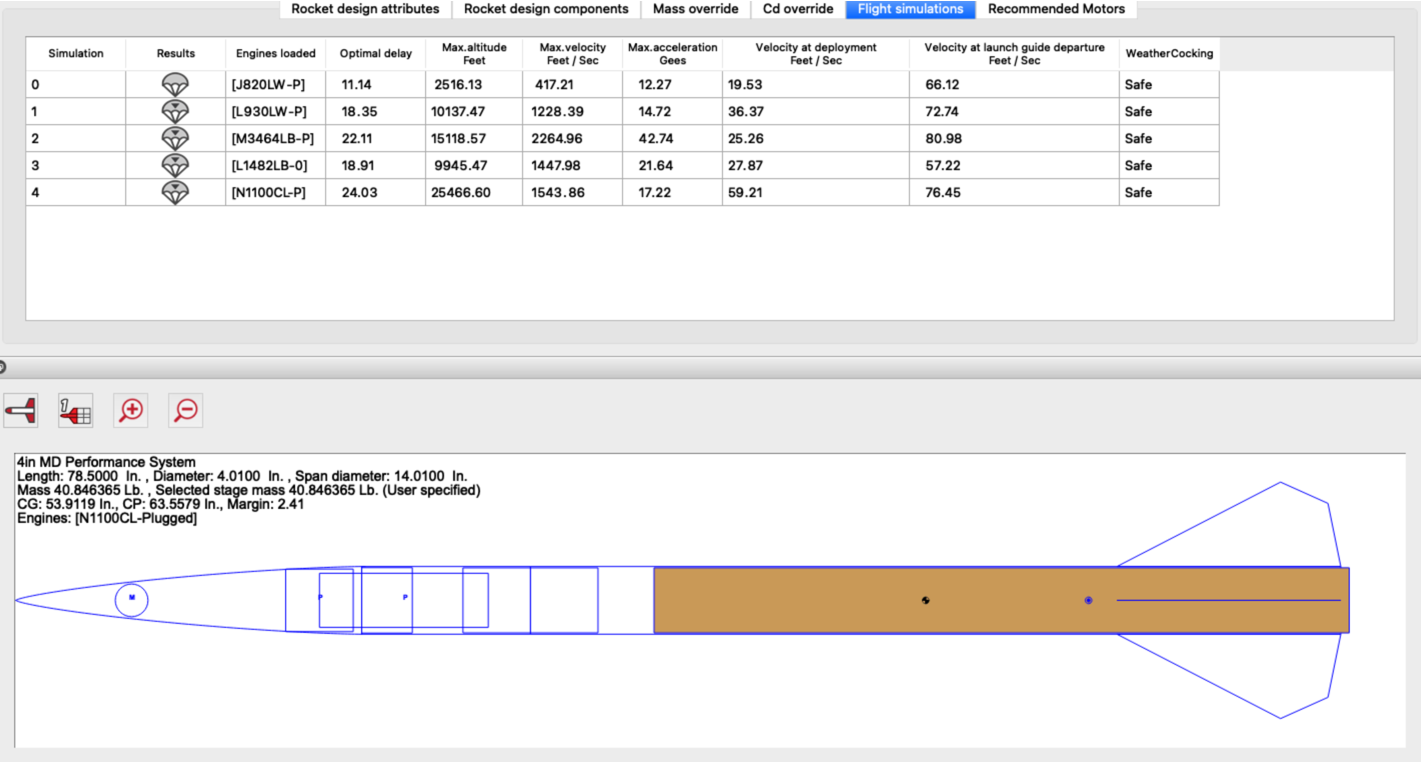Click the Max.velocity column header
This screenshot has height=762, width=1421.
click(x=573, y=54)
